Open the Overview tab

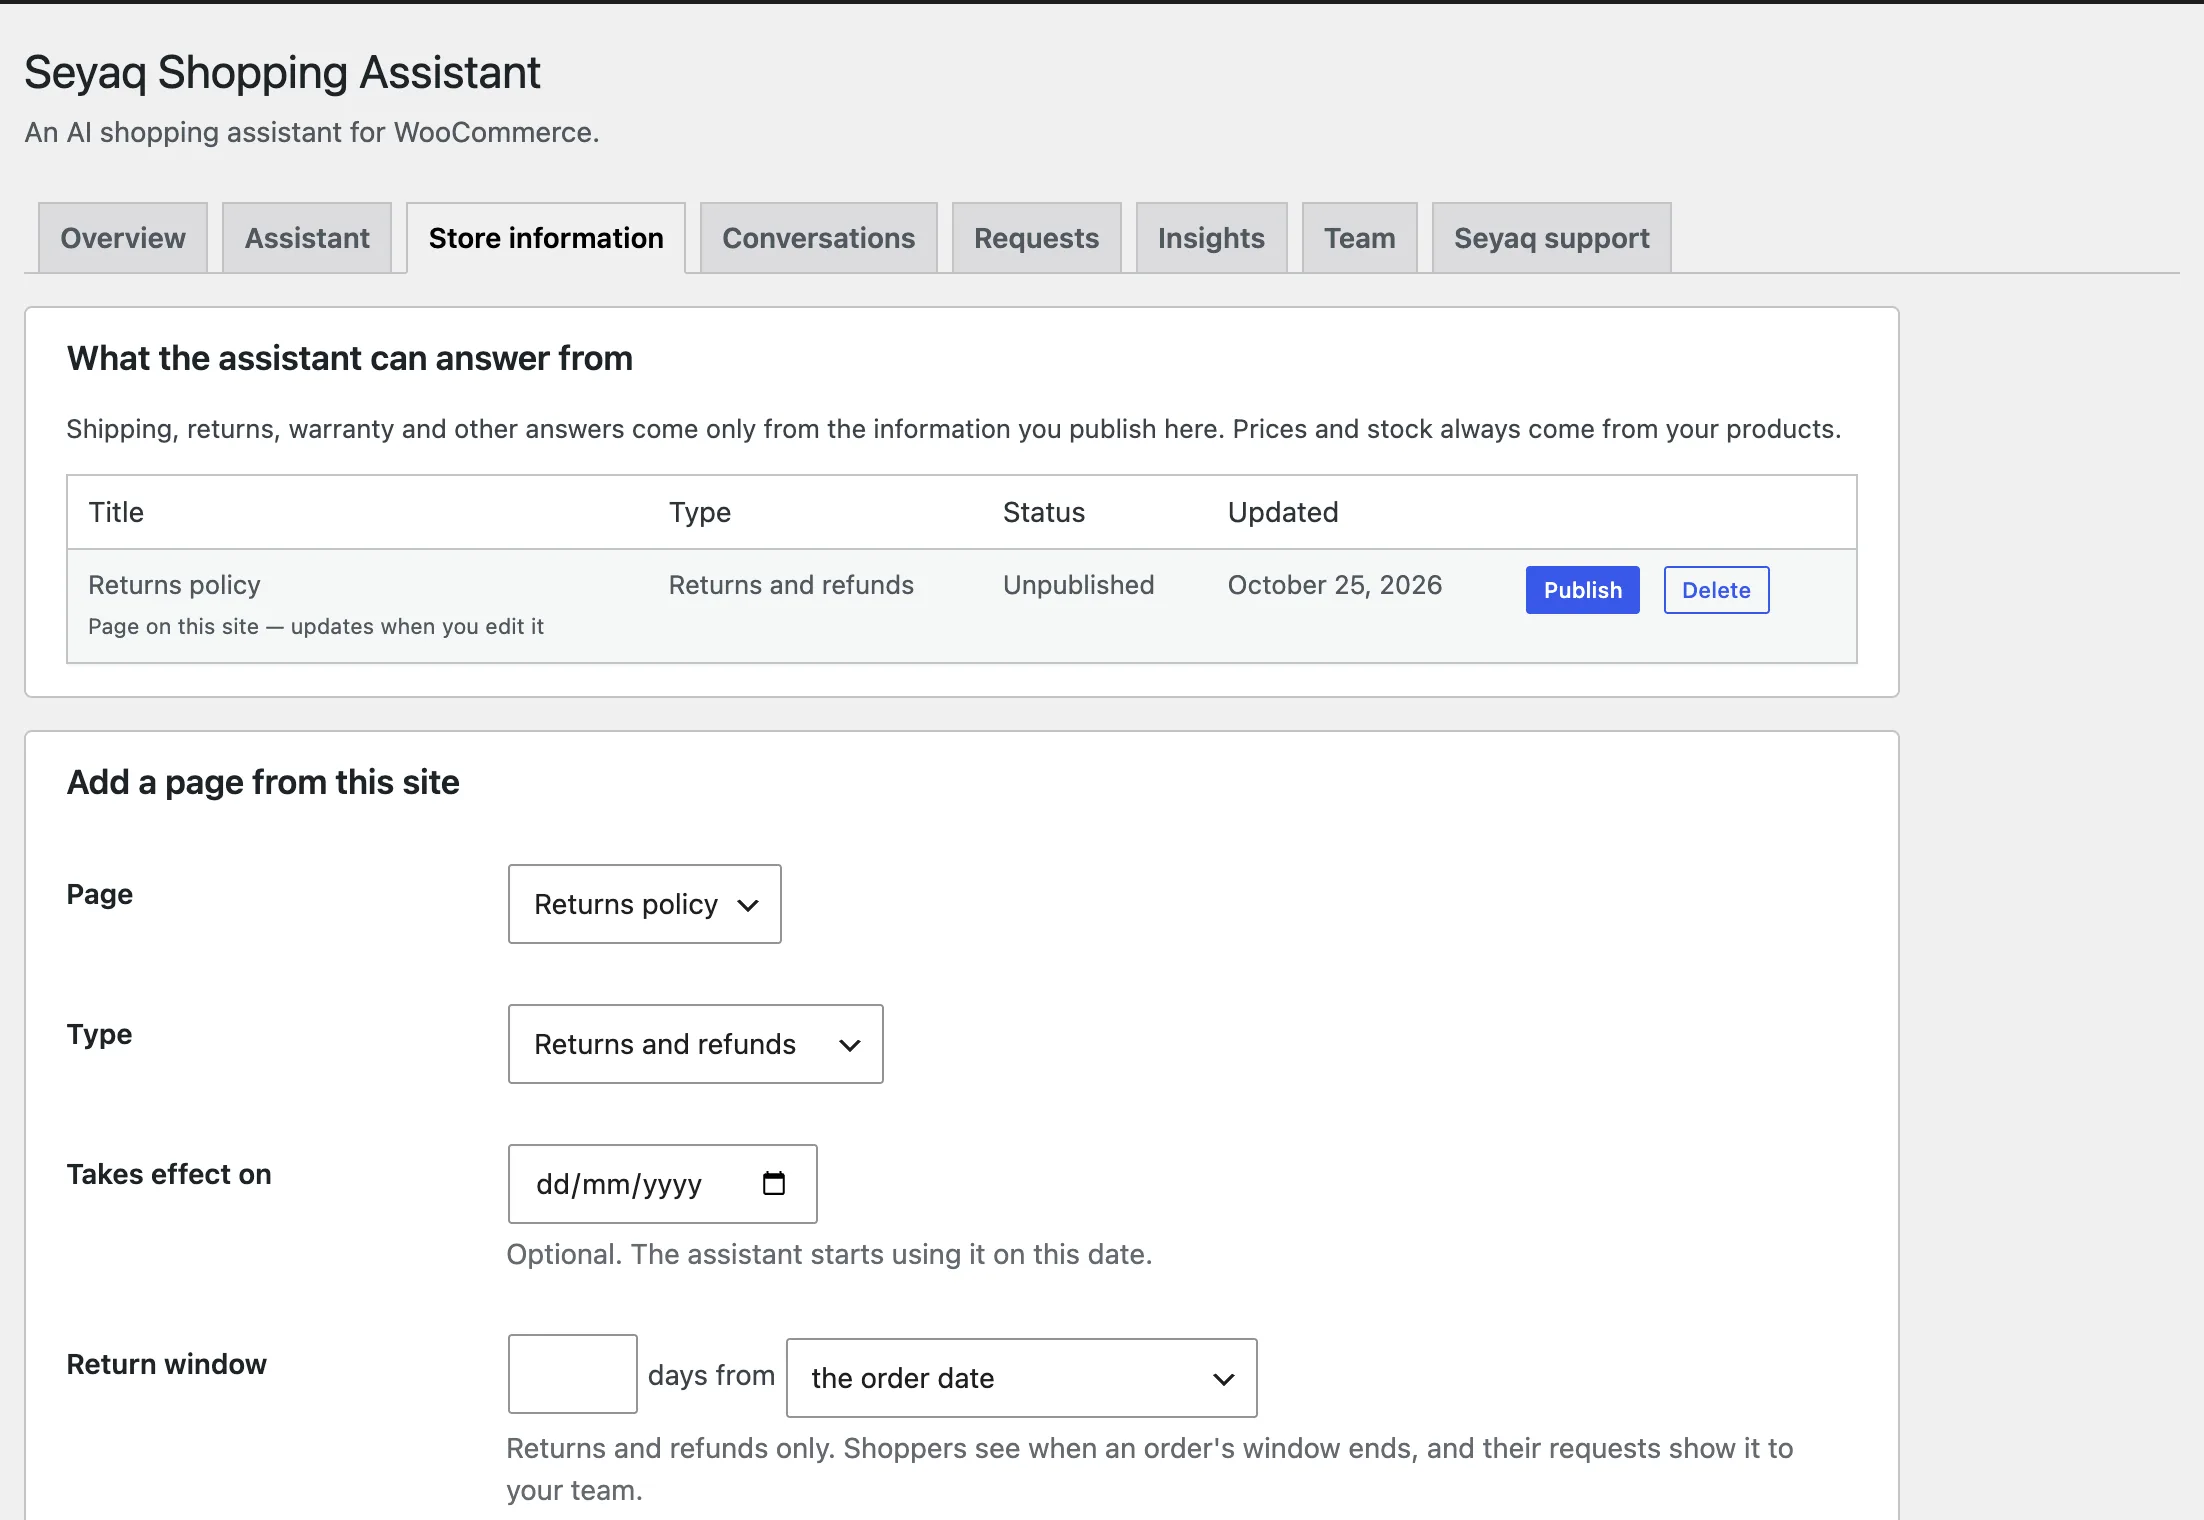pyautogui.click(x=123, y=238)
